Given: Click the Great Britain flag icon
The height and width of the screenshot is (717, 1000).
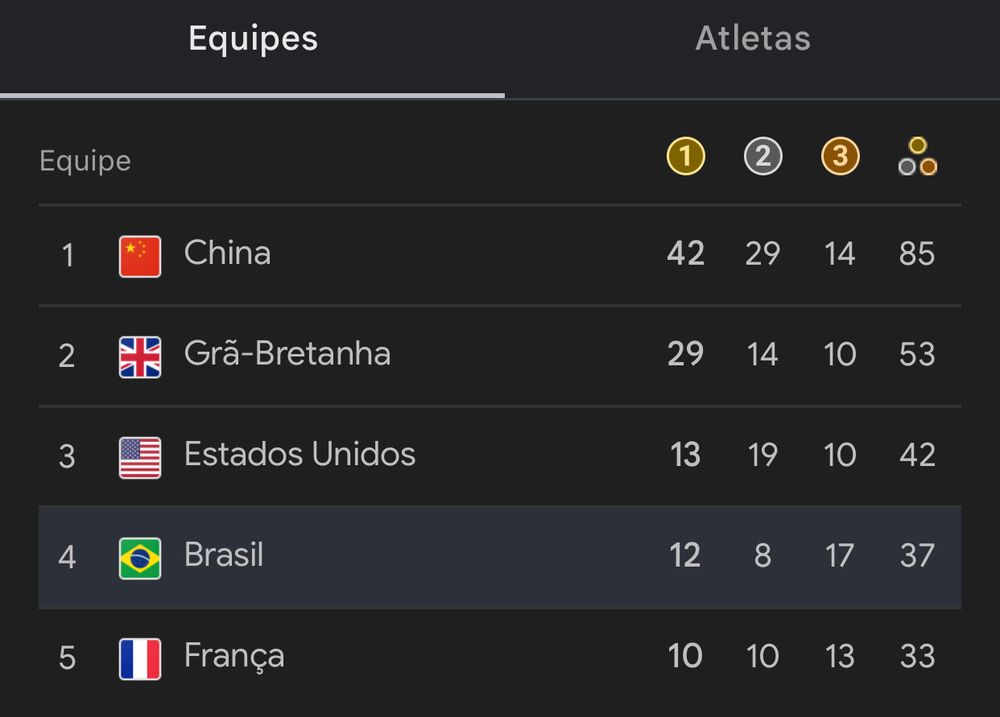Looking at the screenshot, I should tap(140, 356).
